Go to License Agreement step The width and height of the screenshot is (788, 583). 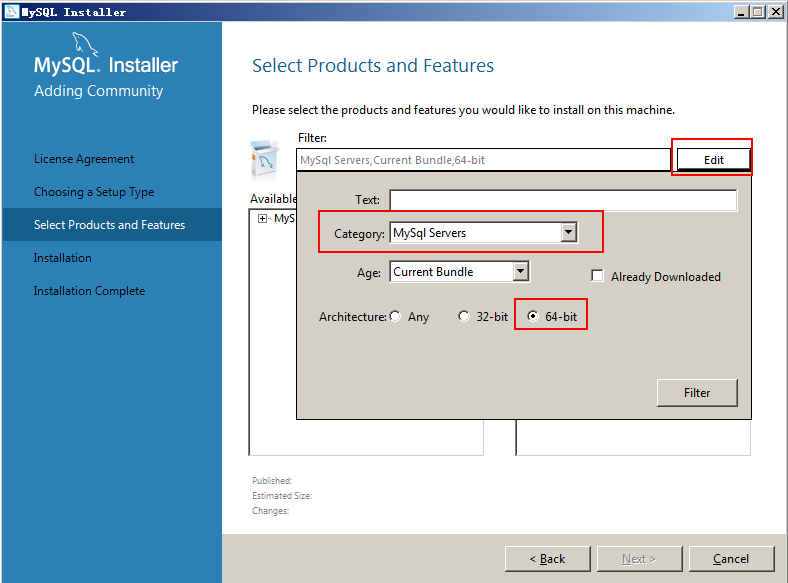84,159
